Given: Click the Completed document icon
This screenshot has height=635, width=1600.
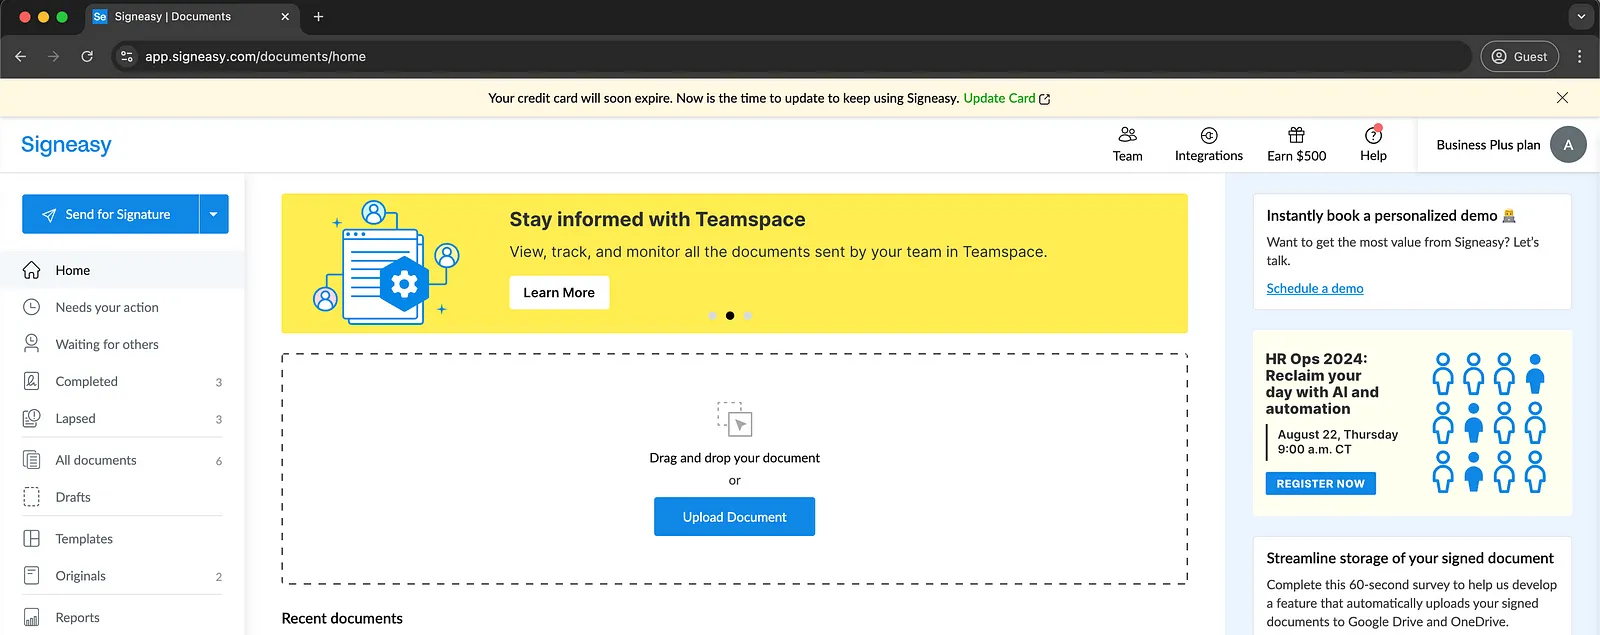Looking at the screenshot, I should point(32,381).
